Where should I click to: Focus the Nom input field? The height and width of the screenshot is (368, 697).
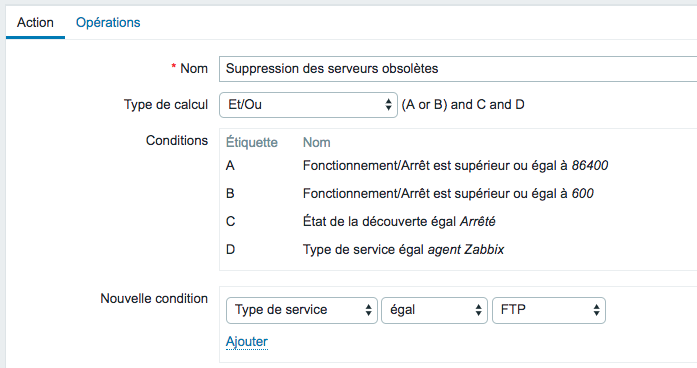[458, 69]
